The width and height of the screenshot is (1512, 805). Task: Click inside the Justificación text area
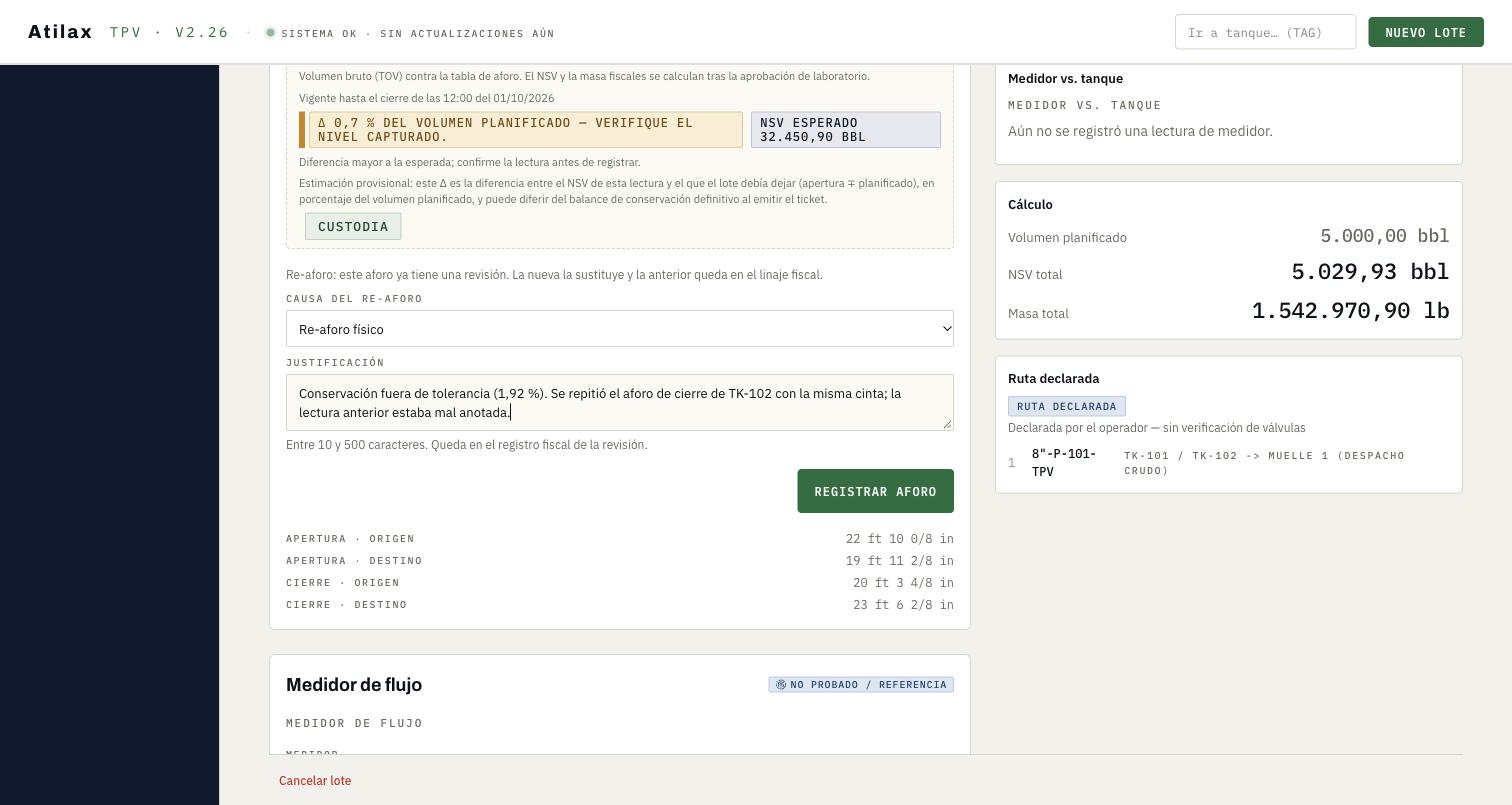pyautogui.click(x=620, y=403)
